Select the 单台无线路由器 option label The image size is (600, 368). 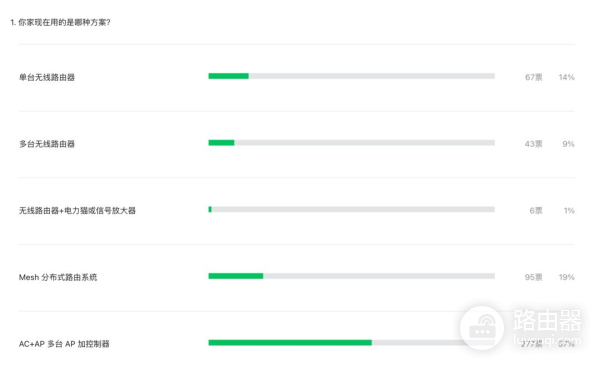click(x=47, y=77)
